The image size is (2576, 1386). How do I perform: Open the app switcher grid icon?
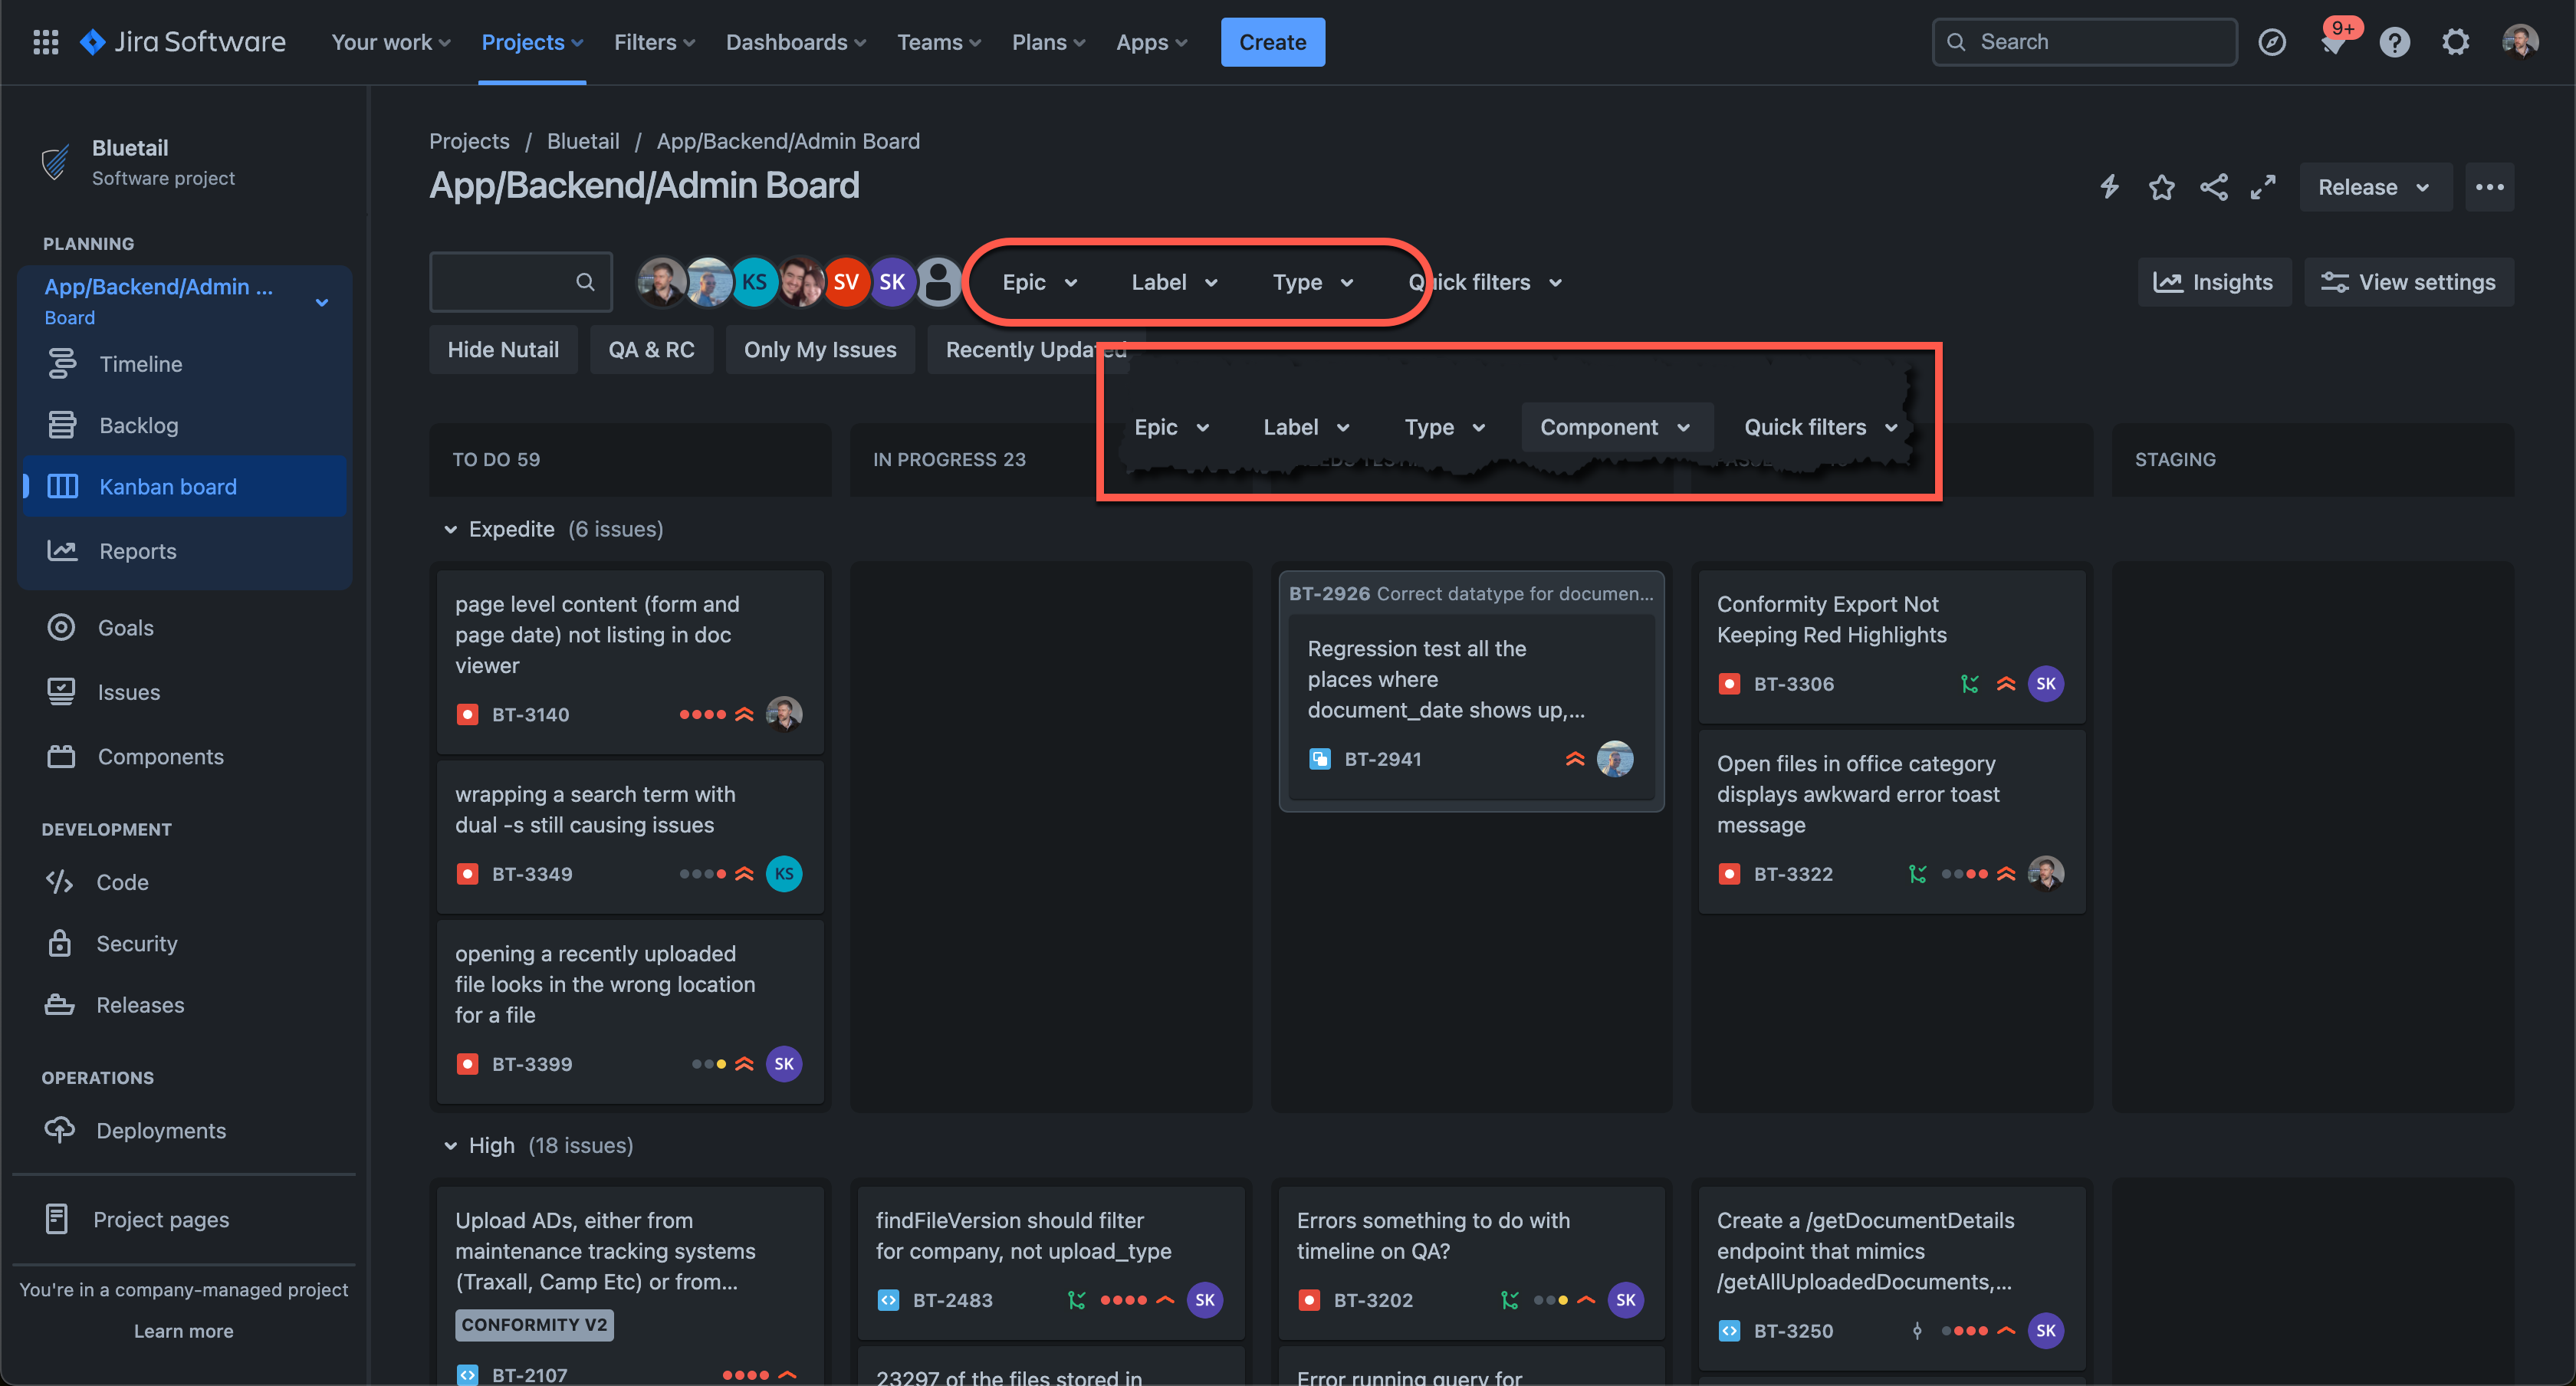(x=45, y=42)
